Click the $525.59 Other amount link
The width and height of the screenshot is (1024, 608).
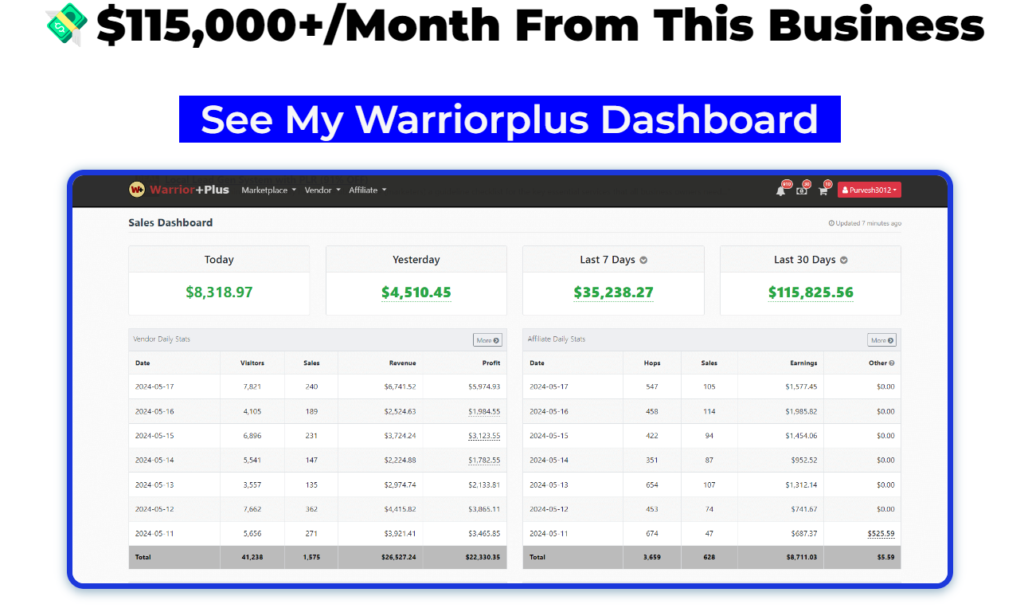coord(881,534)
